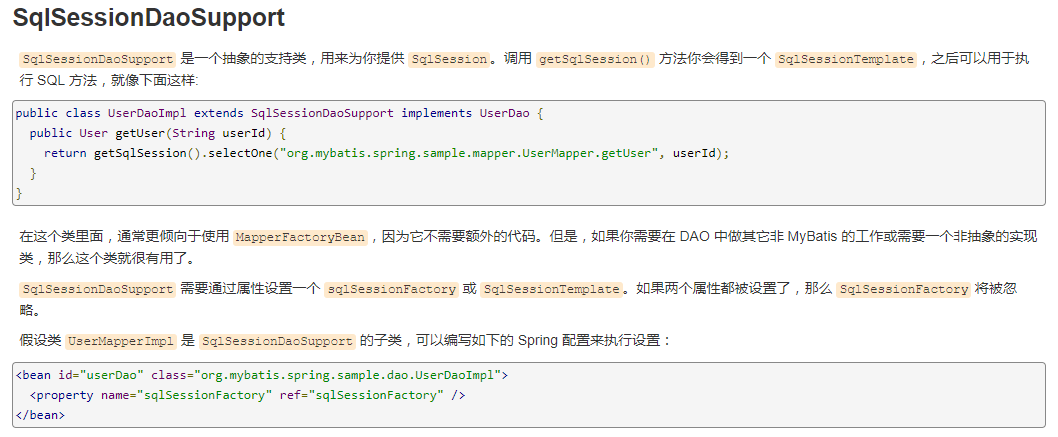The height and width of the screenshot is (437, 1058).
Task: Click the bean id="userDao" XML line
Action: pos(262,375)
